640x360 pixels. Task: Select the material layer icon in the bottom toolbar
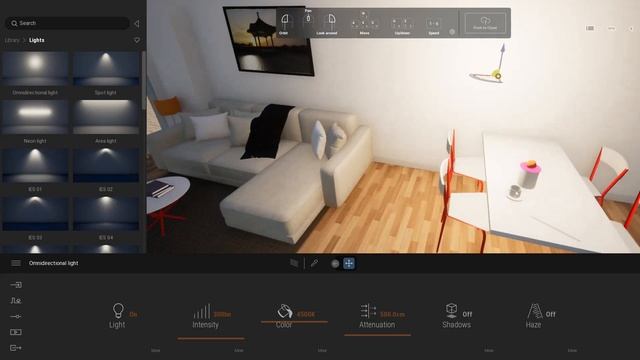click(294, 263)
